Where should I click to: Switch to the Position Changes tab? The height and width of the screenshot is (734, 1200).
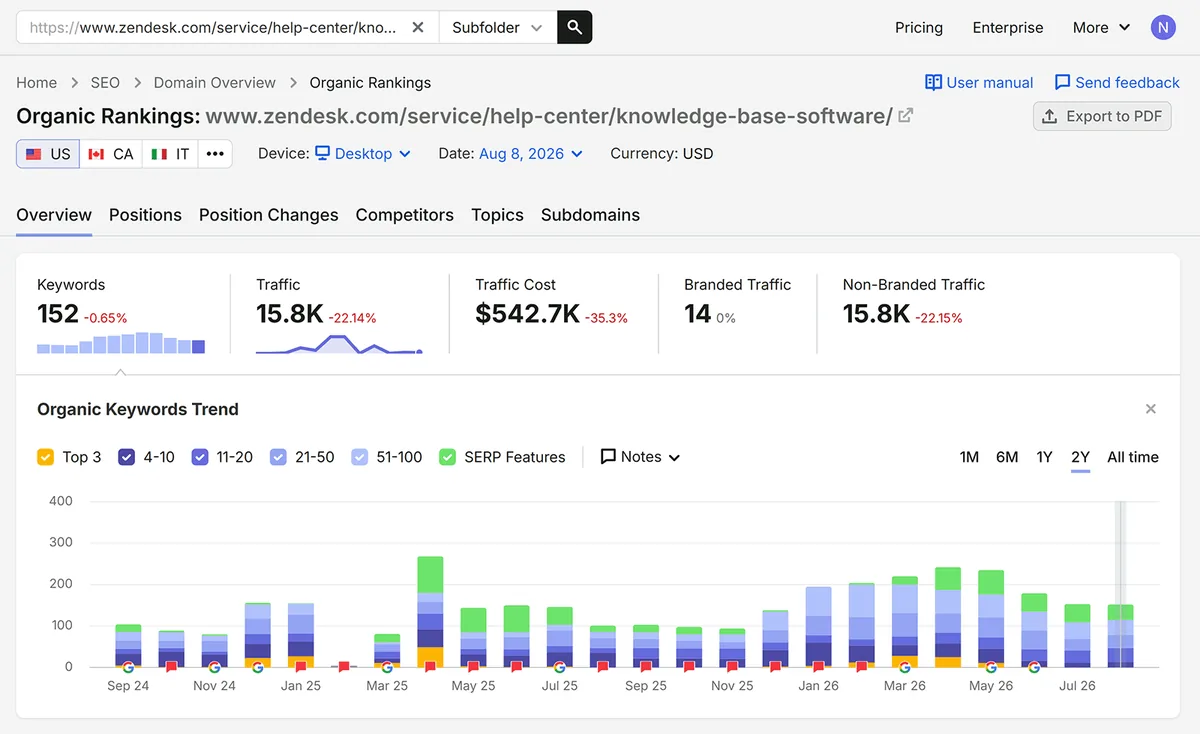(268, 215)
